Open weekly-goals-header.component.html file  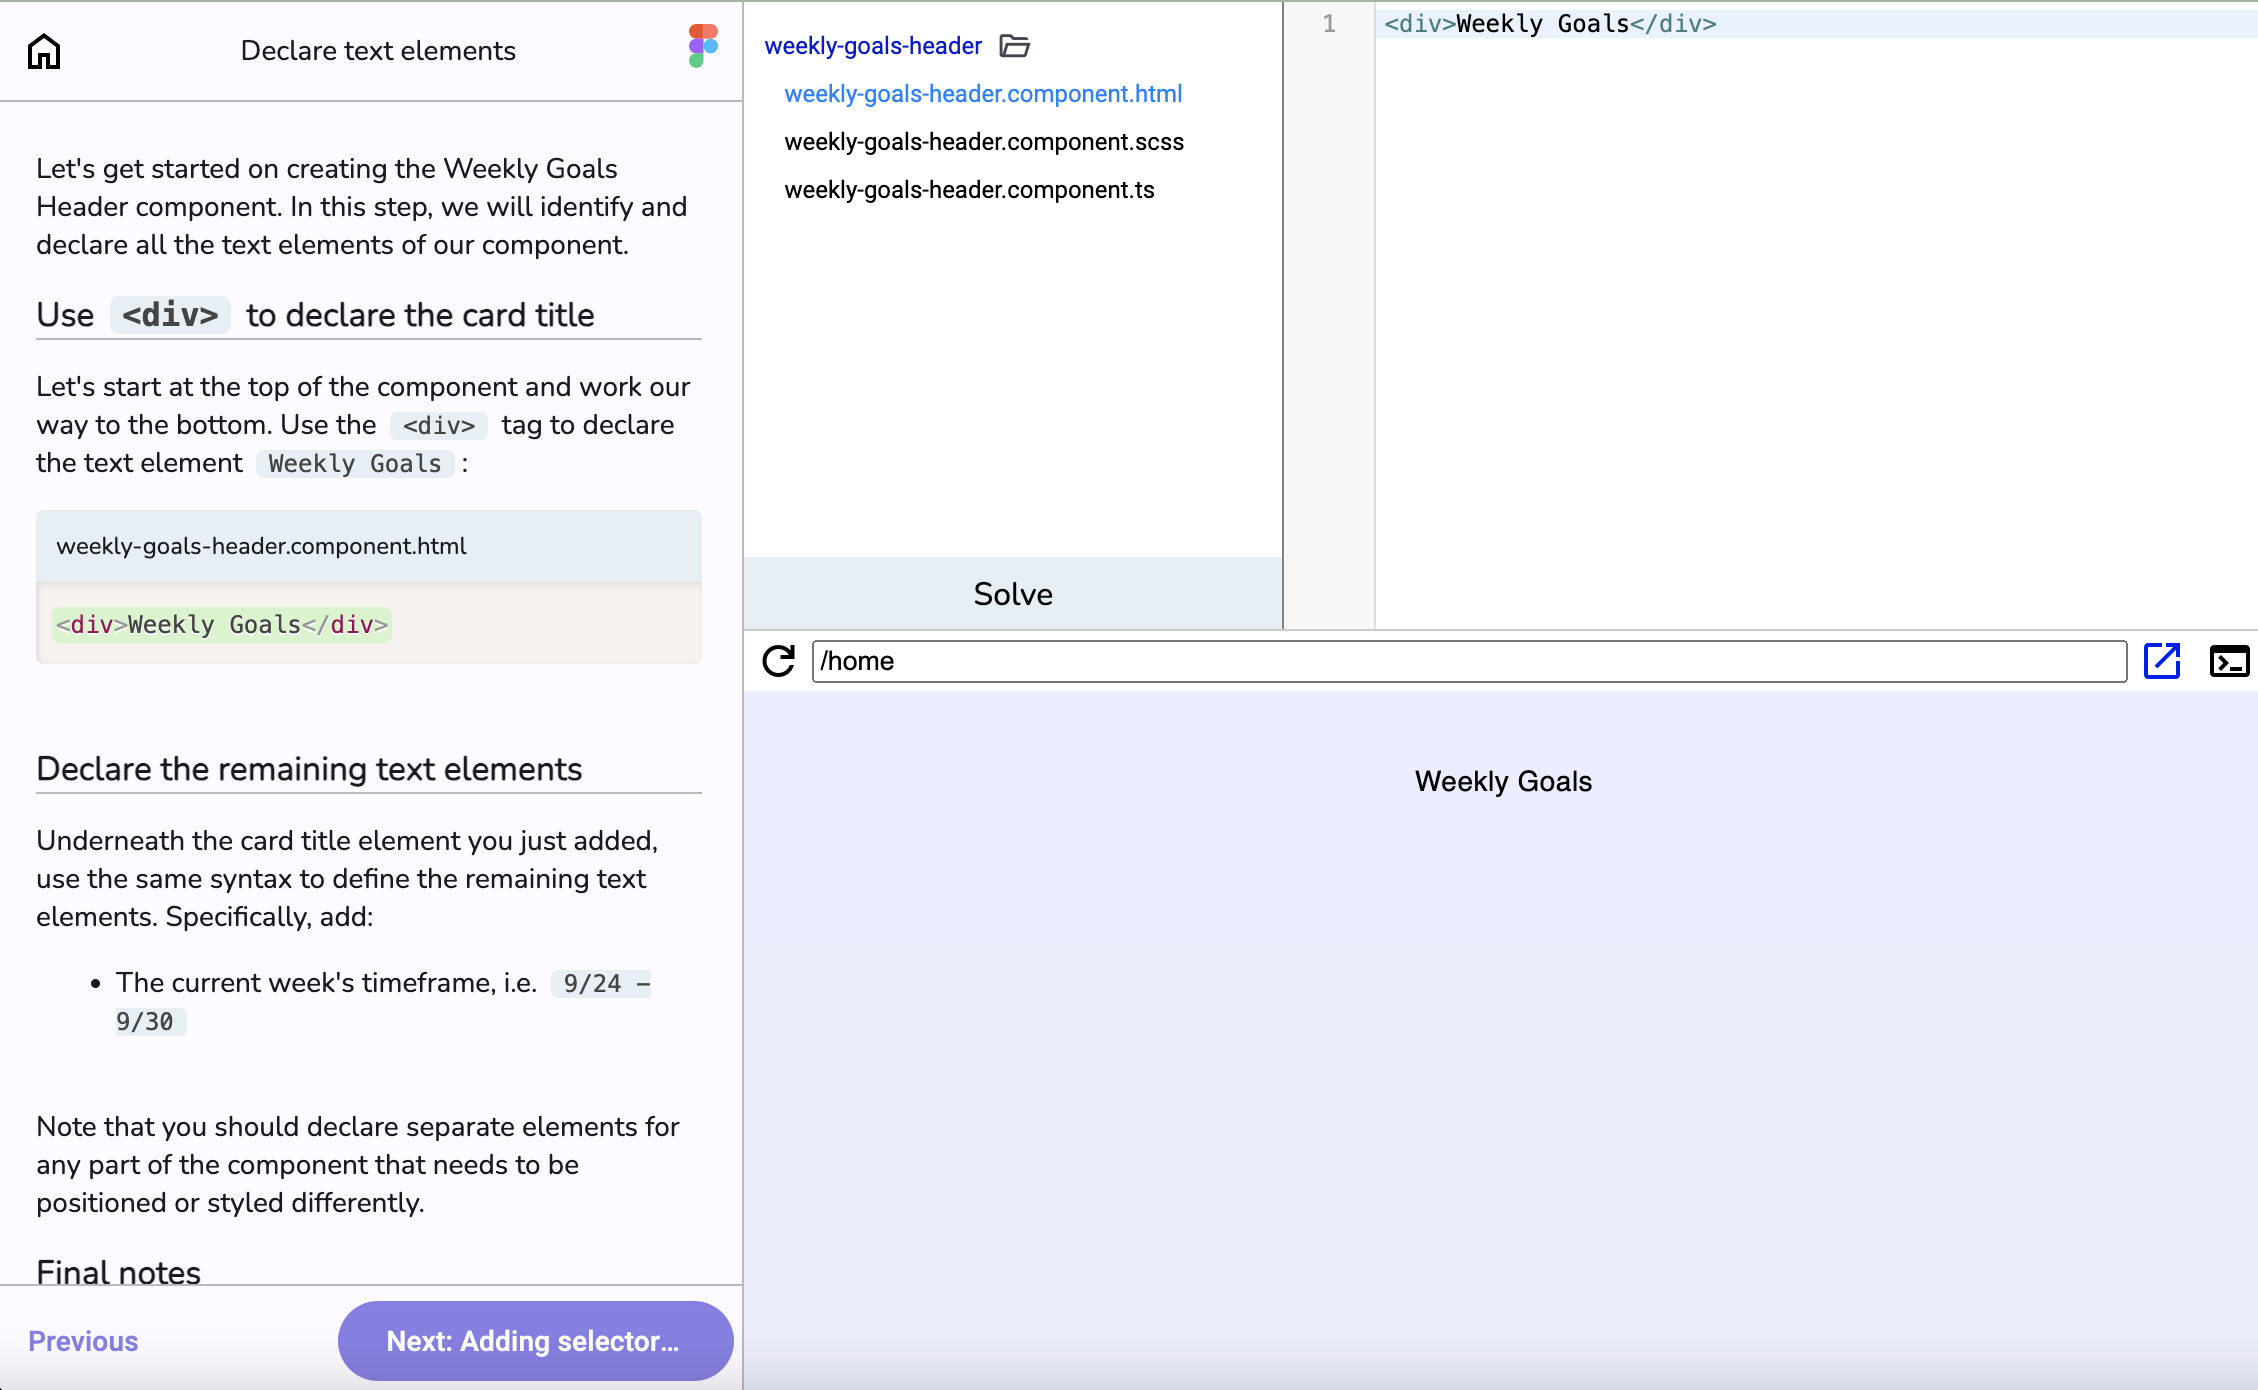coord(983,94)
